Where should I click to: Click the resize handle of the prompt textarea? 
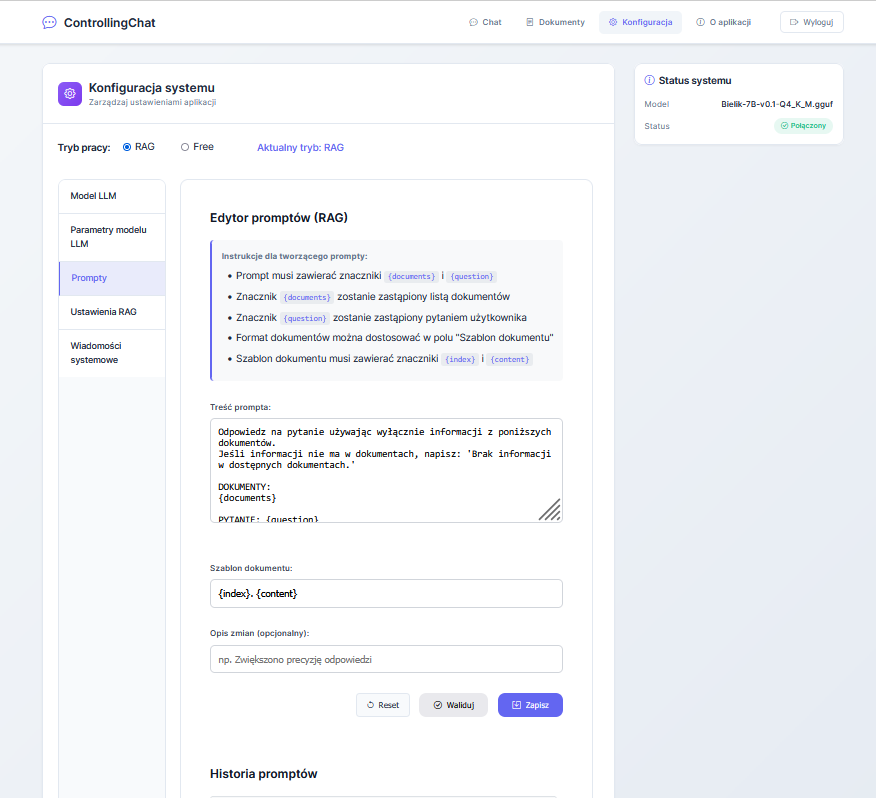point(551,510)
